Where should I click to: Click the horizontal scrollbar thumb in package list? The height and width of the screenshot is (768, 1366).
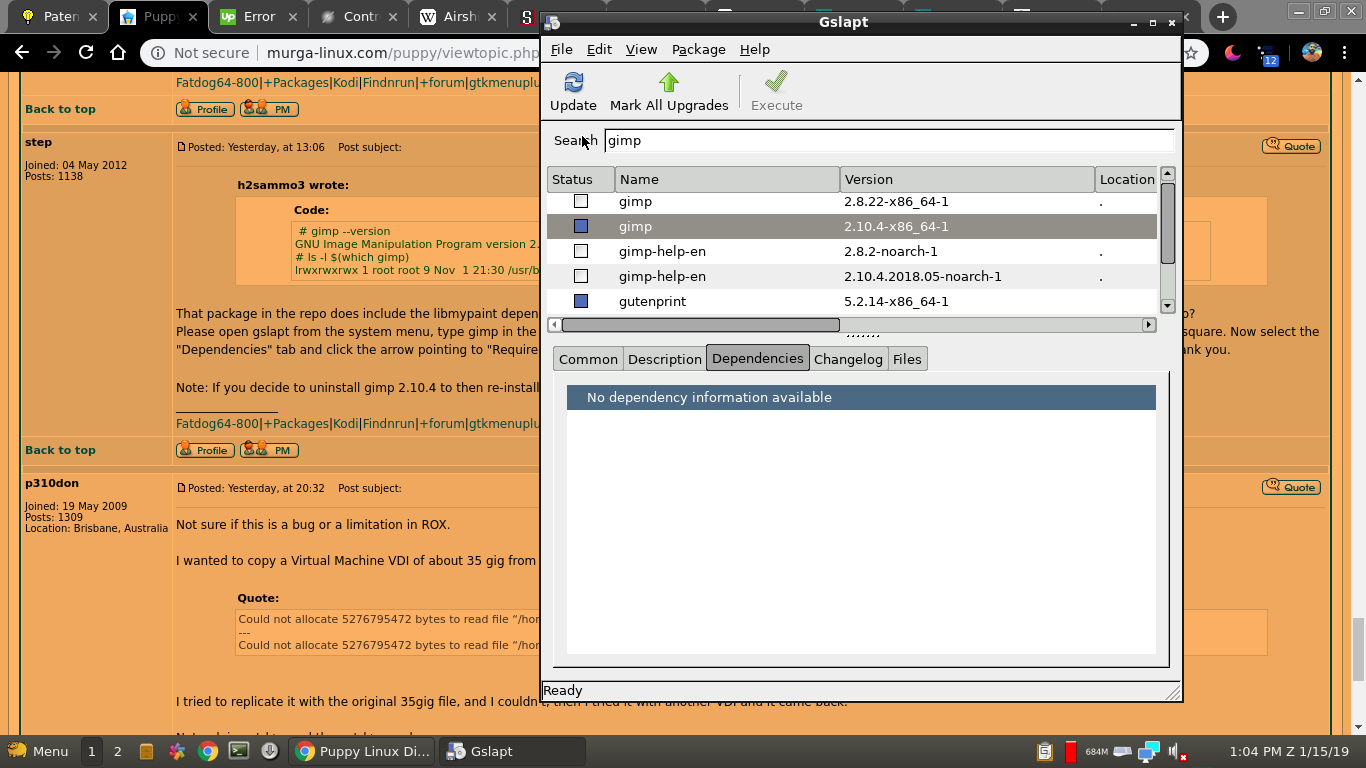(700, 325)
